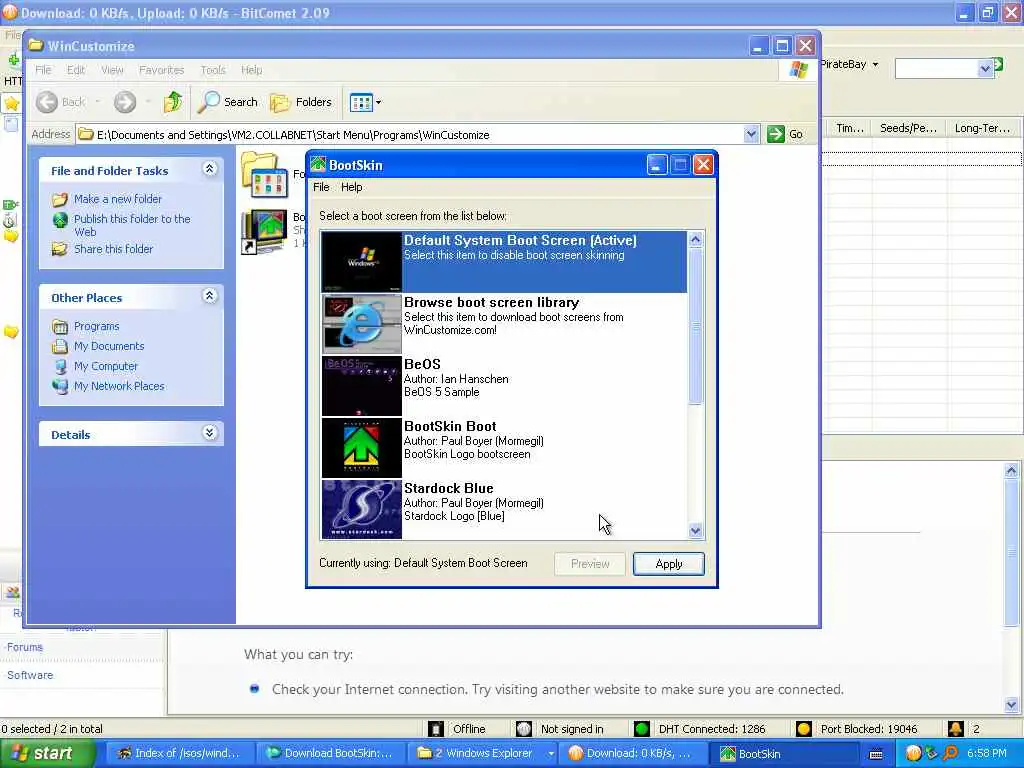1024x768 pixels.
Task: Click Publish this folder to the Web
Action: 132,225
